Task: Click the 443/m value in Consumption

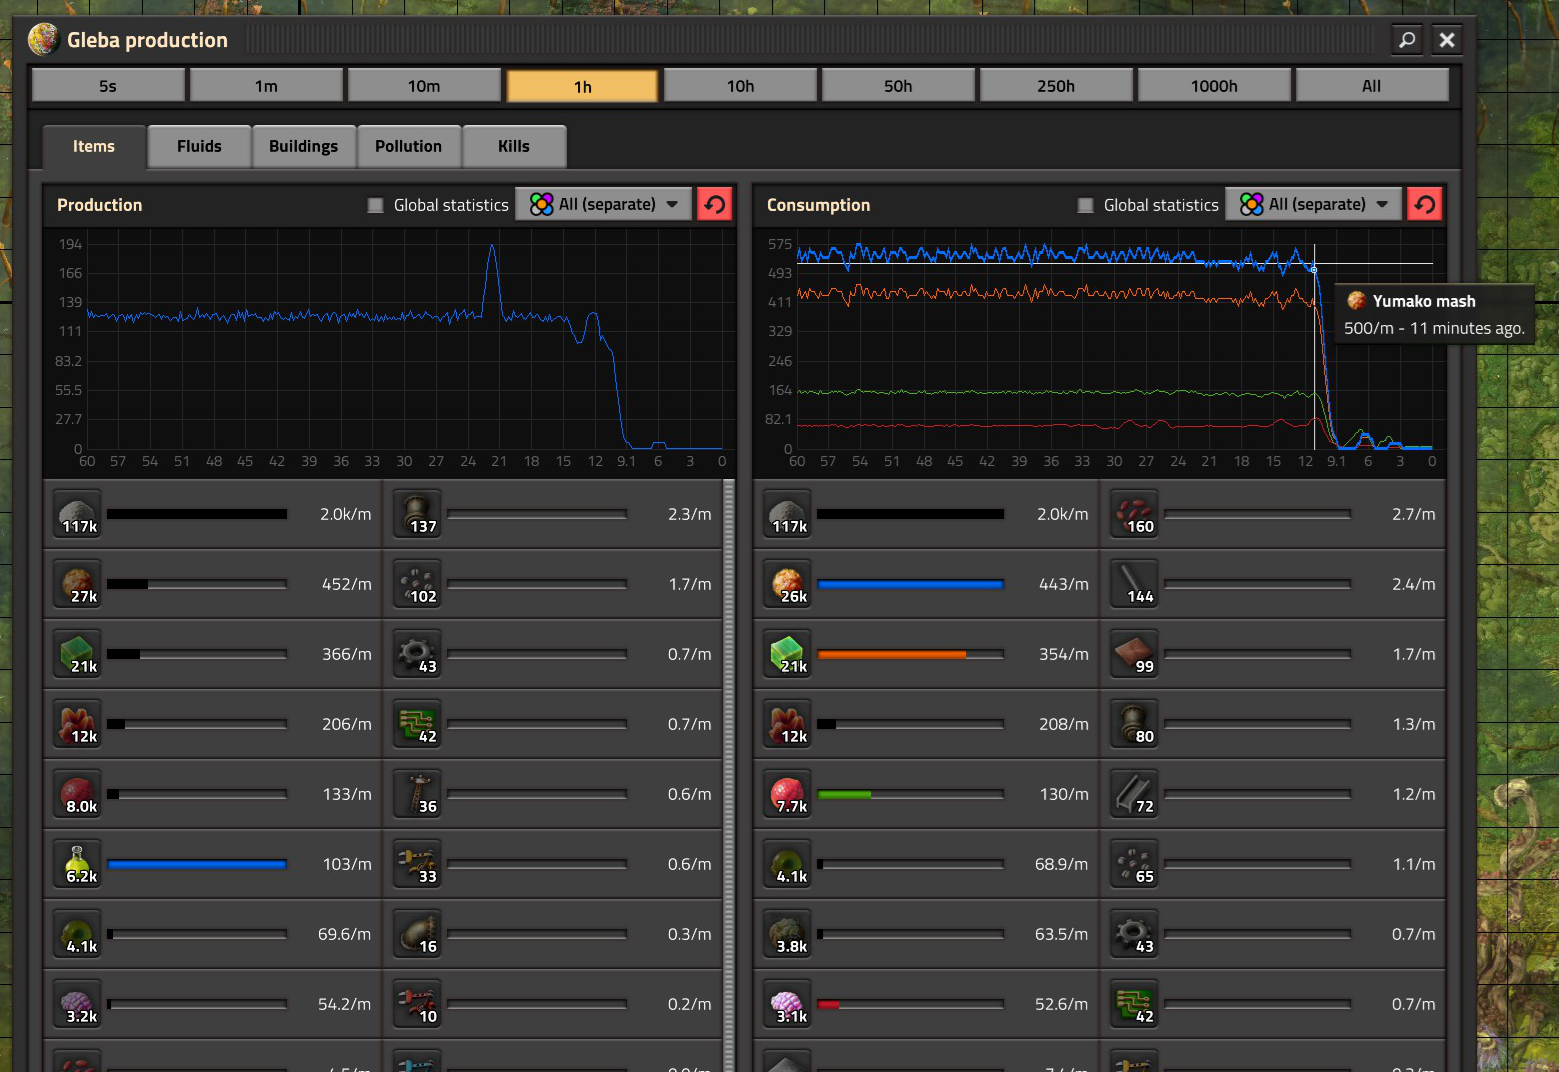Action: coord(1063,584)
